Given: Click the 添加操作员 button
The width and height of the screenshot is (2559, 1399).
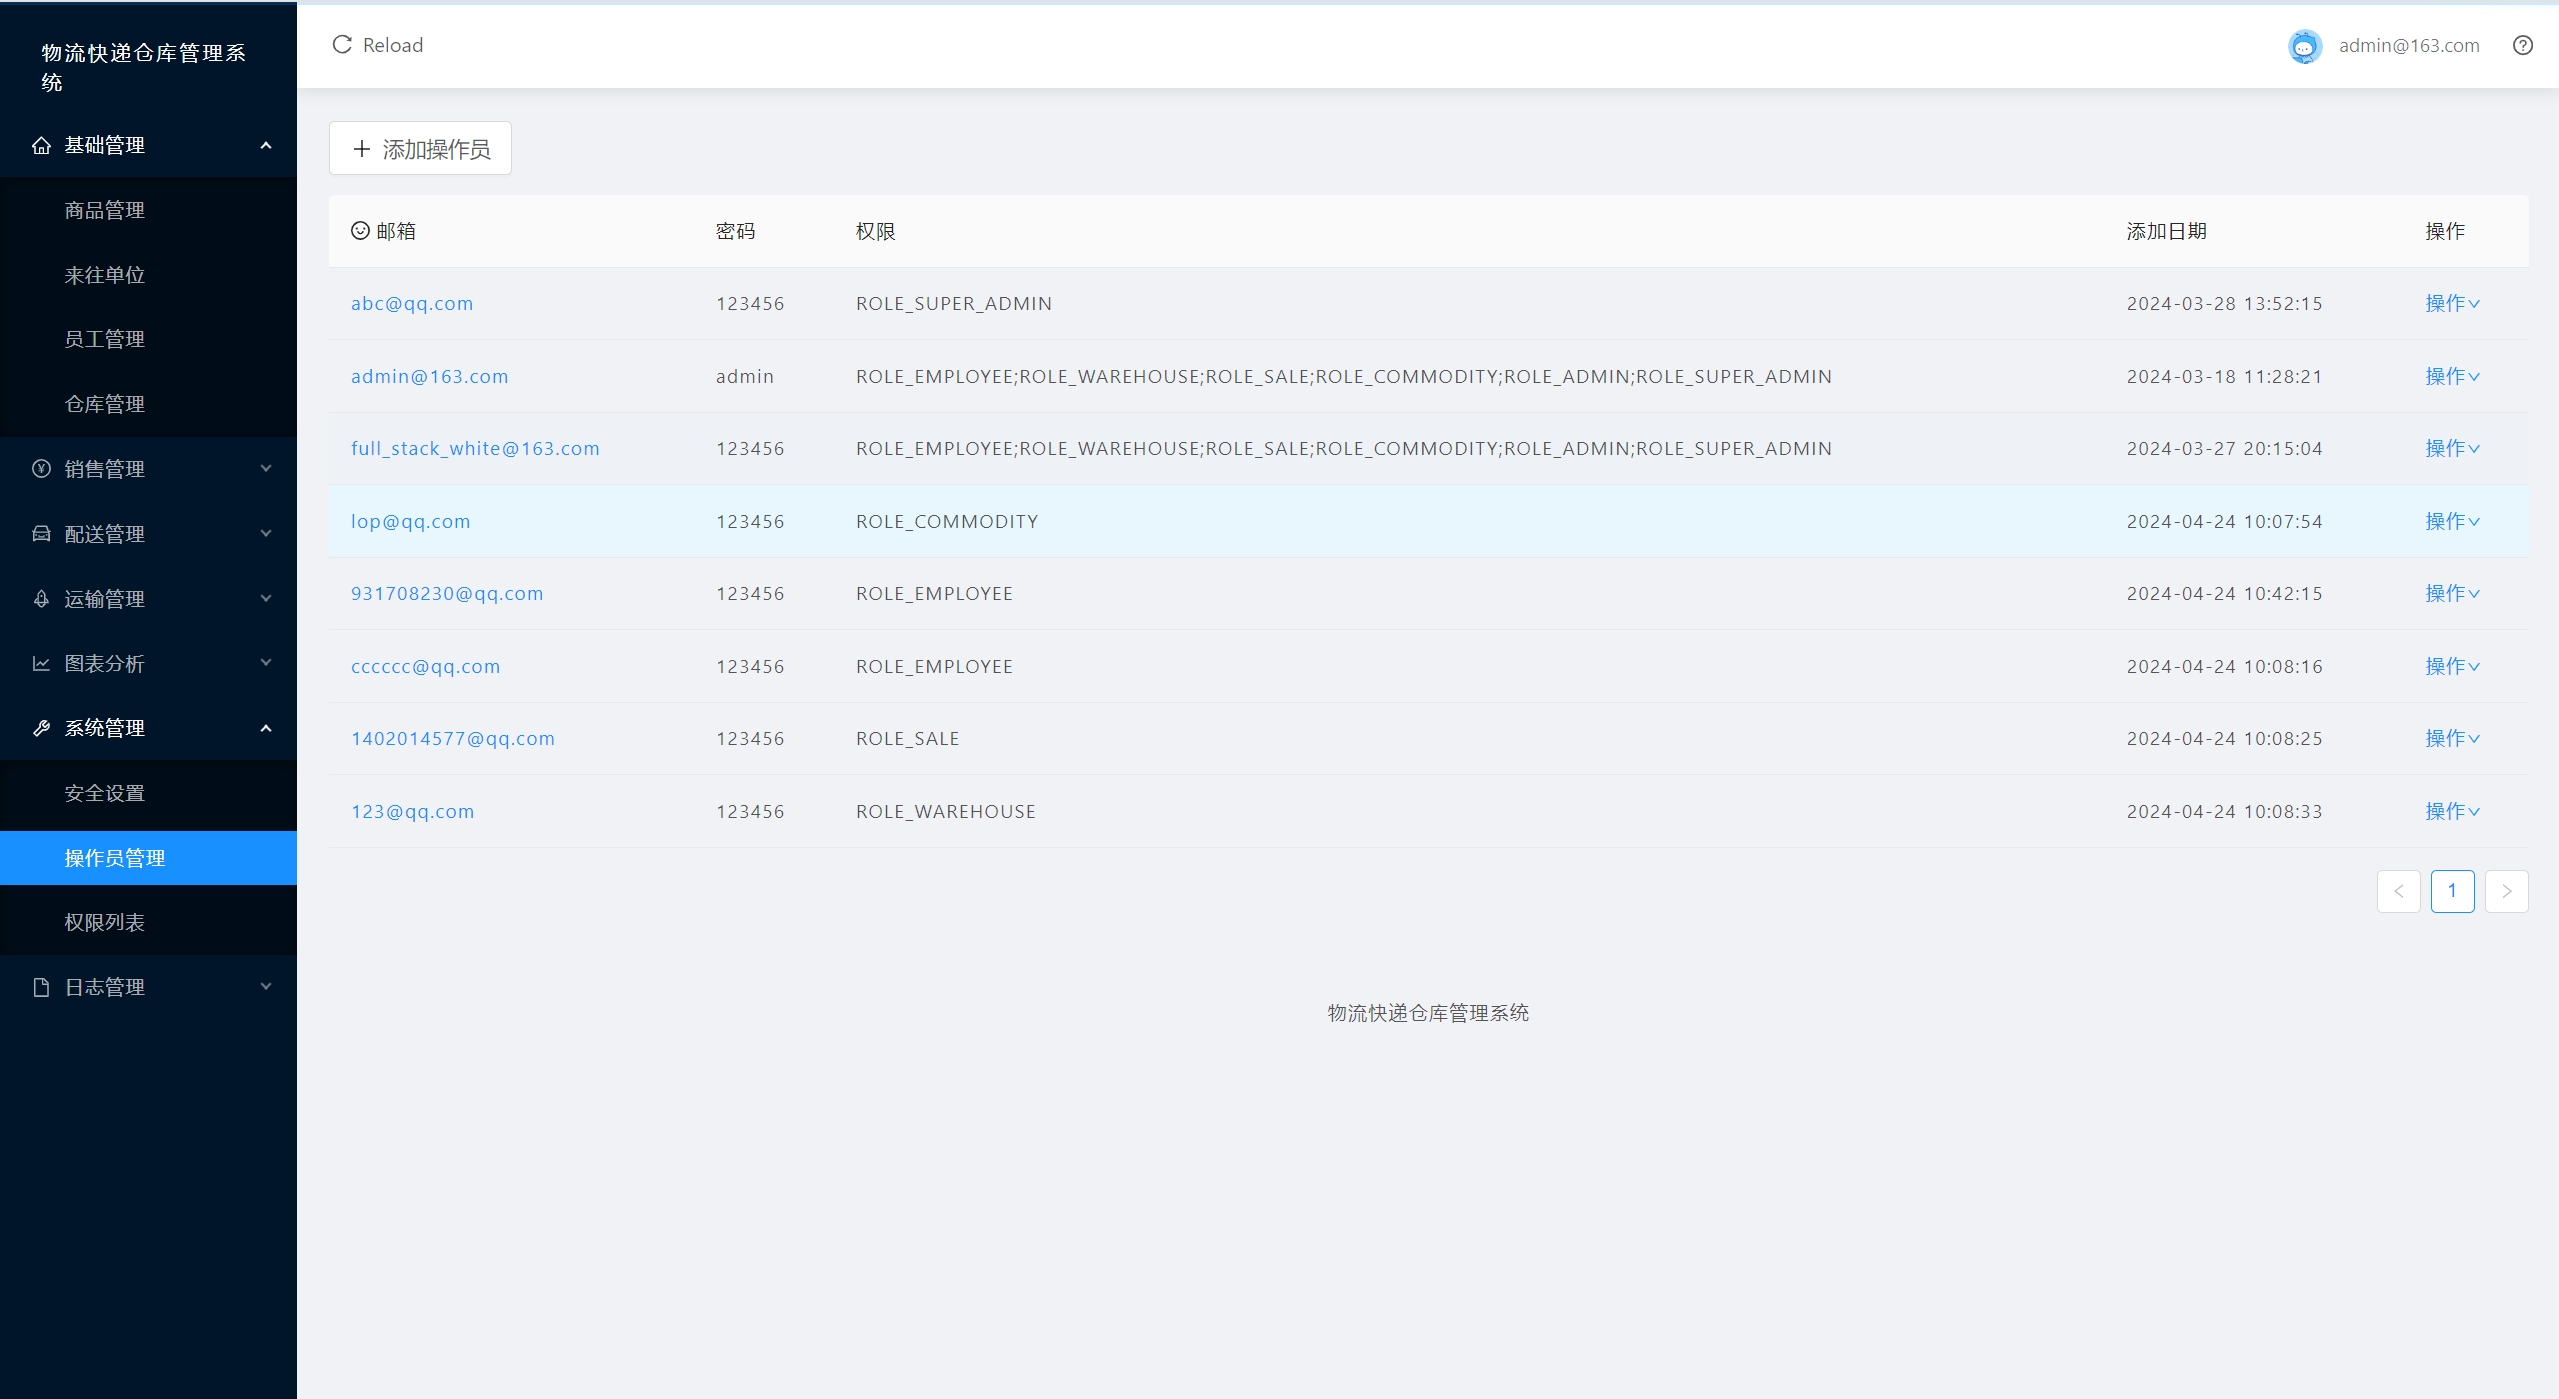Looking at the screenshot, I should (420, 149).
